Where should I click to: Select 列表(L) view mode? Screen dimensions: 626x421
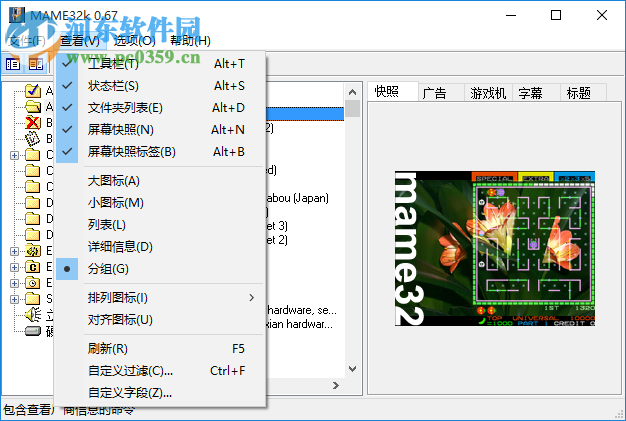point(160,225)
